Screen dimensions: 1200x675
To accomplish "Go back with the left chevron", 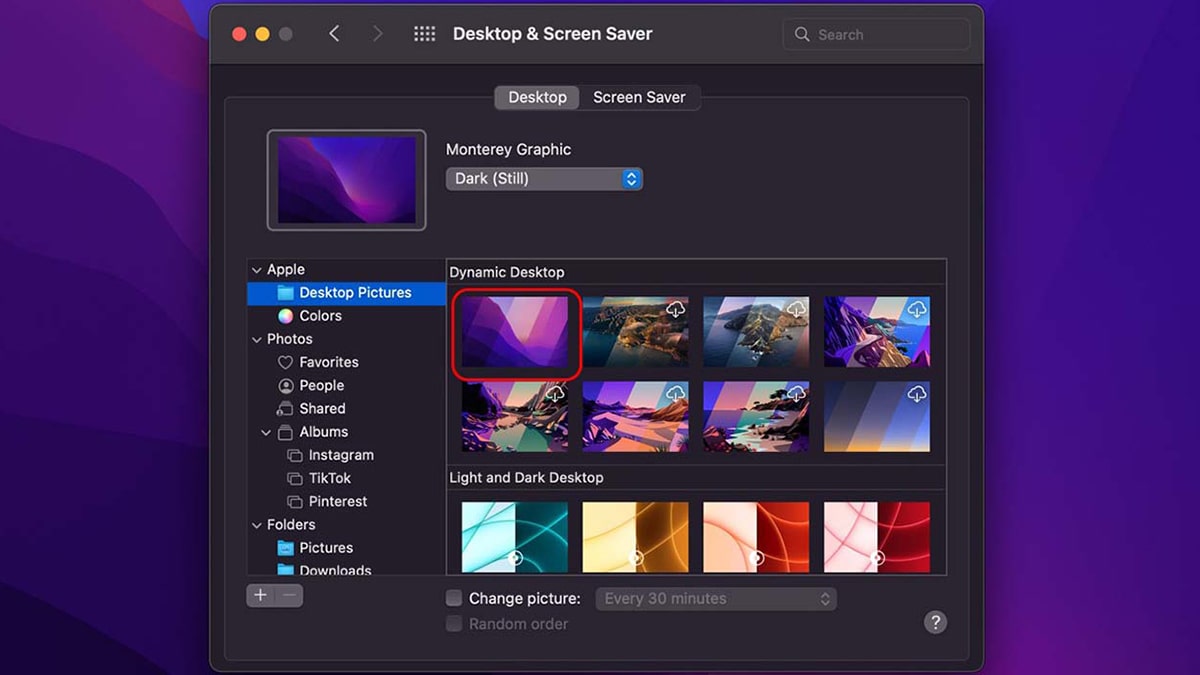I will [x=334, y=34].
